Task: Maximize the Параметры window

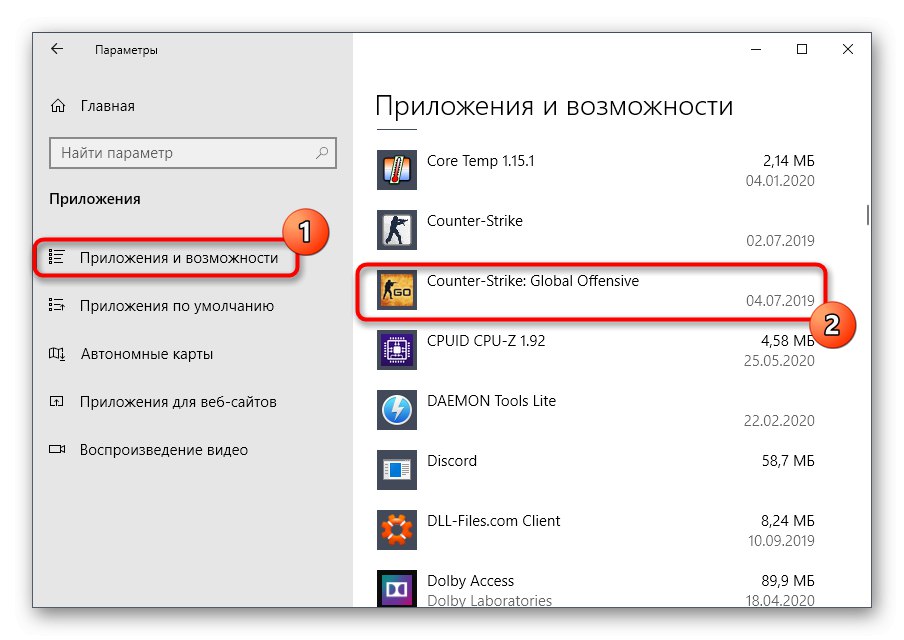Action: (x=801, y=50)
